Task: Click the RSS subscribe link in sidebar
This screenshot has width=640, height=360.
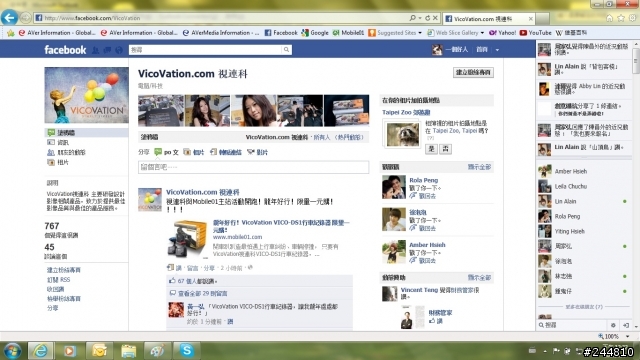Action: coord(58,280)
